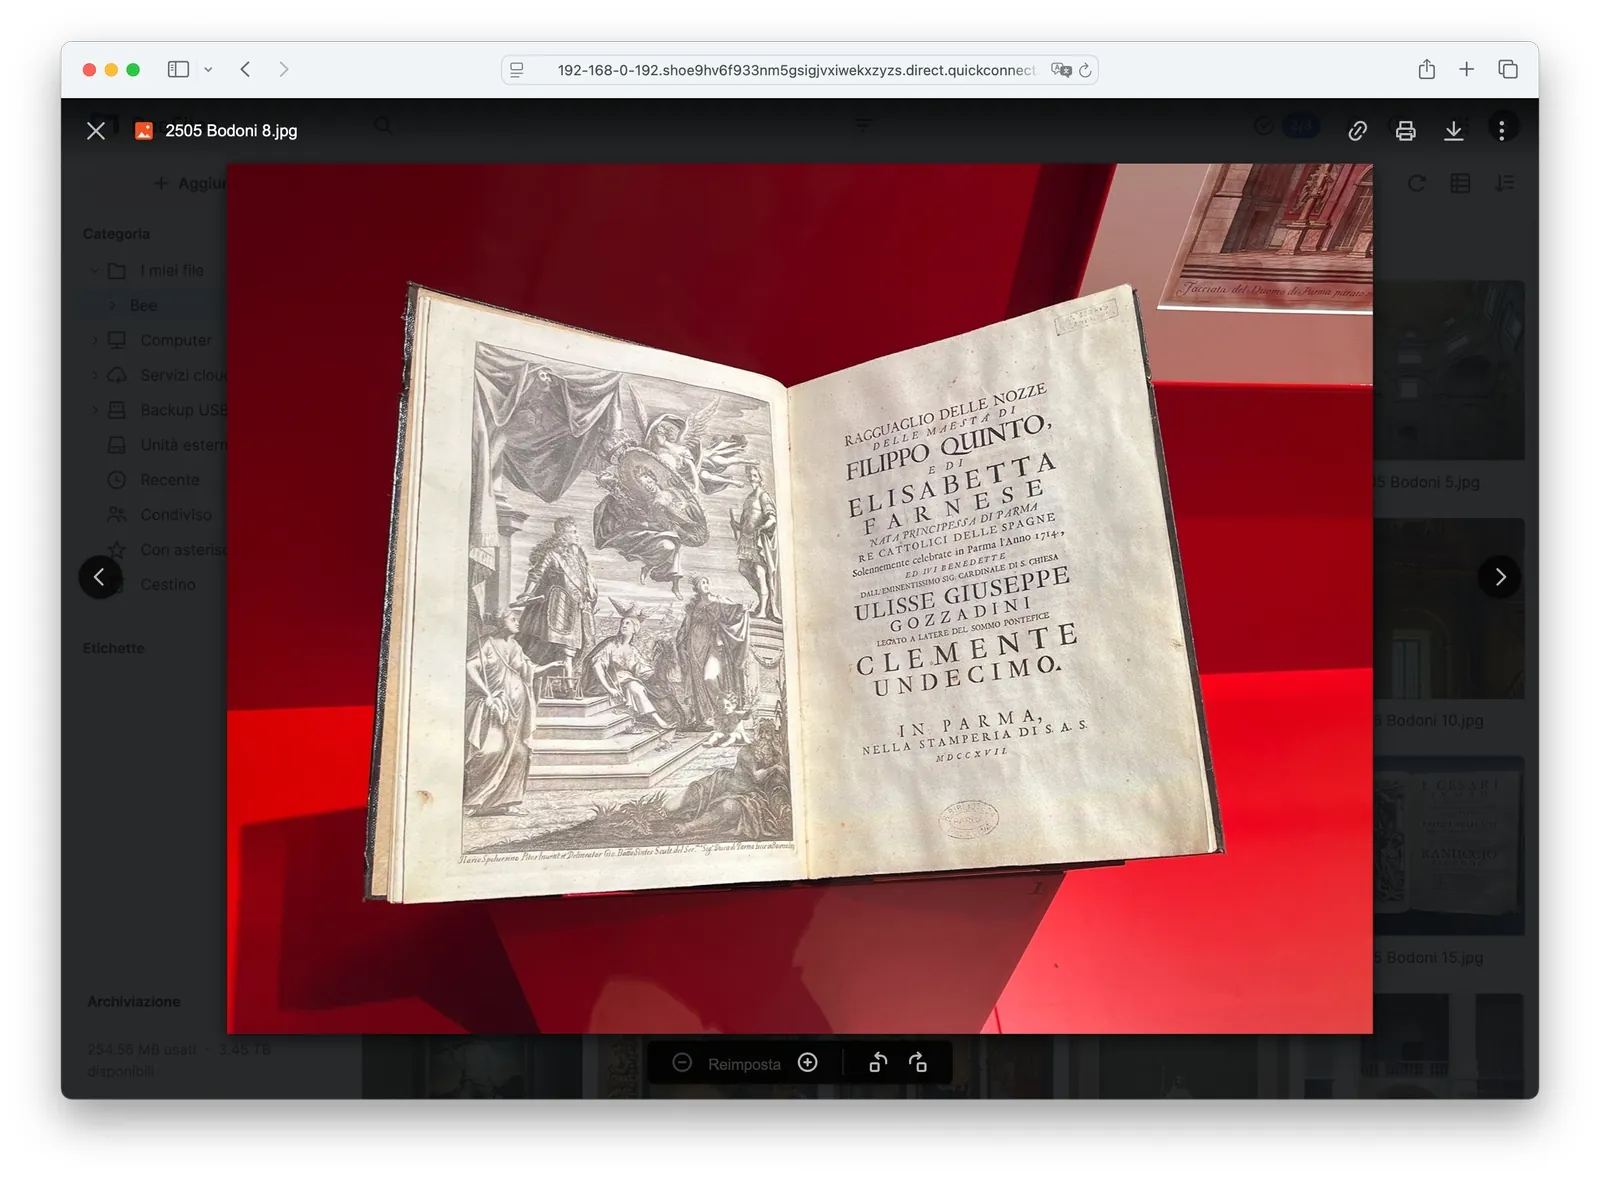Expand the Computer tree chevron
Screen dimensions: 1600x1180
[x=94, y=341]
